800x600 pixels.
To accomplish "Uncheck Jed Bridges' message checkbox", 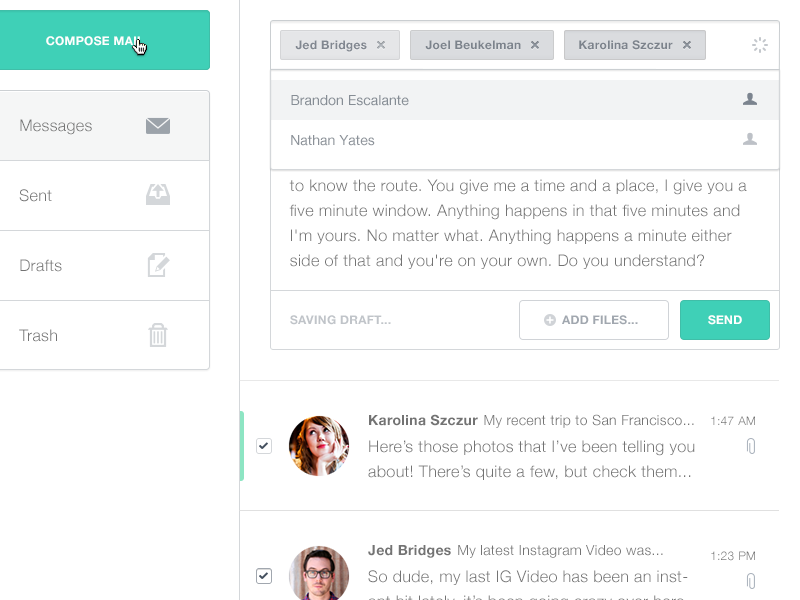I will 264,575.
